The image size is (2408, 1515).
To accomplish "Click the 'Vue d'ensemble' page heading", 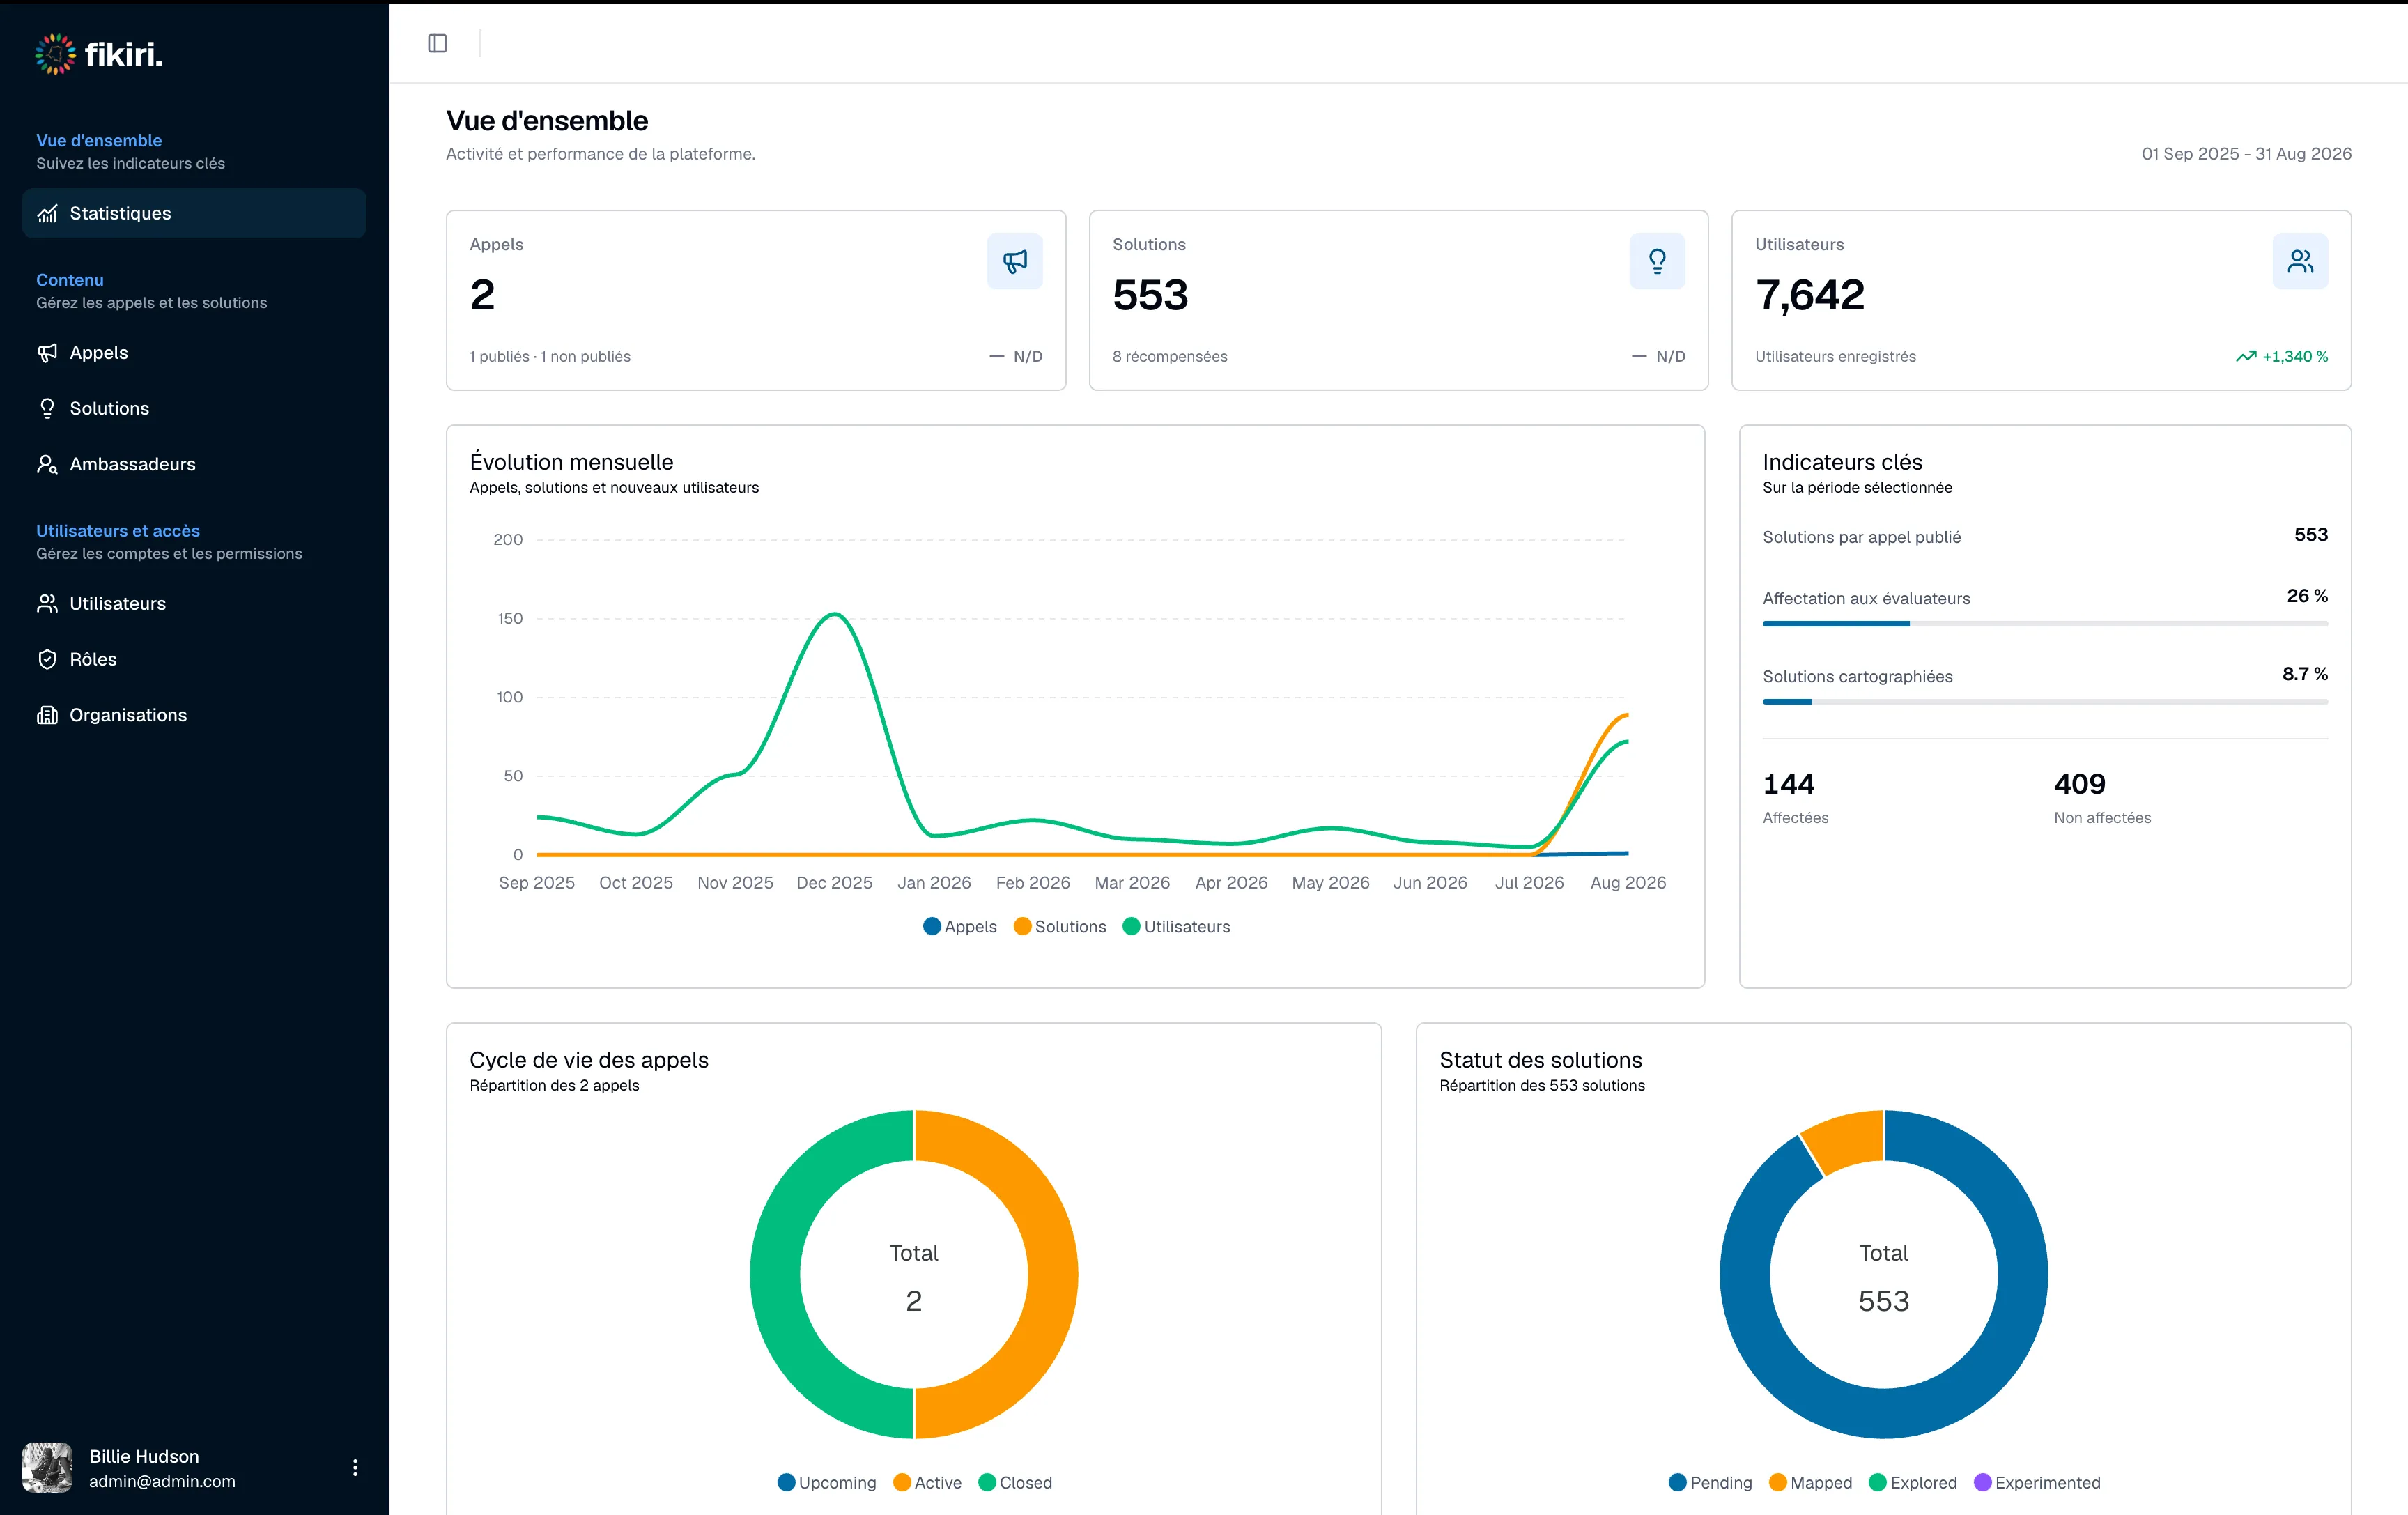I will 547,121.
